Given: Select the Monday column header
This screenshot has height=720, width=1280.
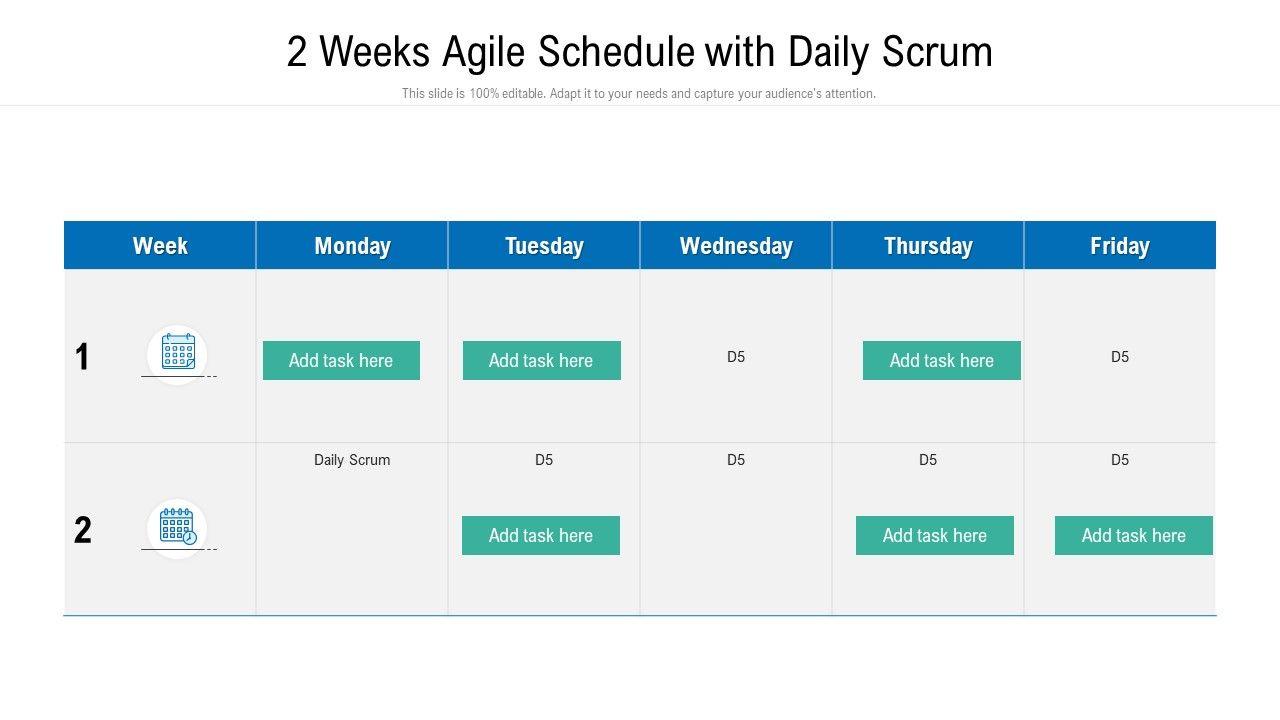Looking at the screenshot, I should pos(352,246).
